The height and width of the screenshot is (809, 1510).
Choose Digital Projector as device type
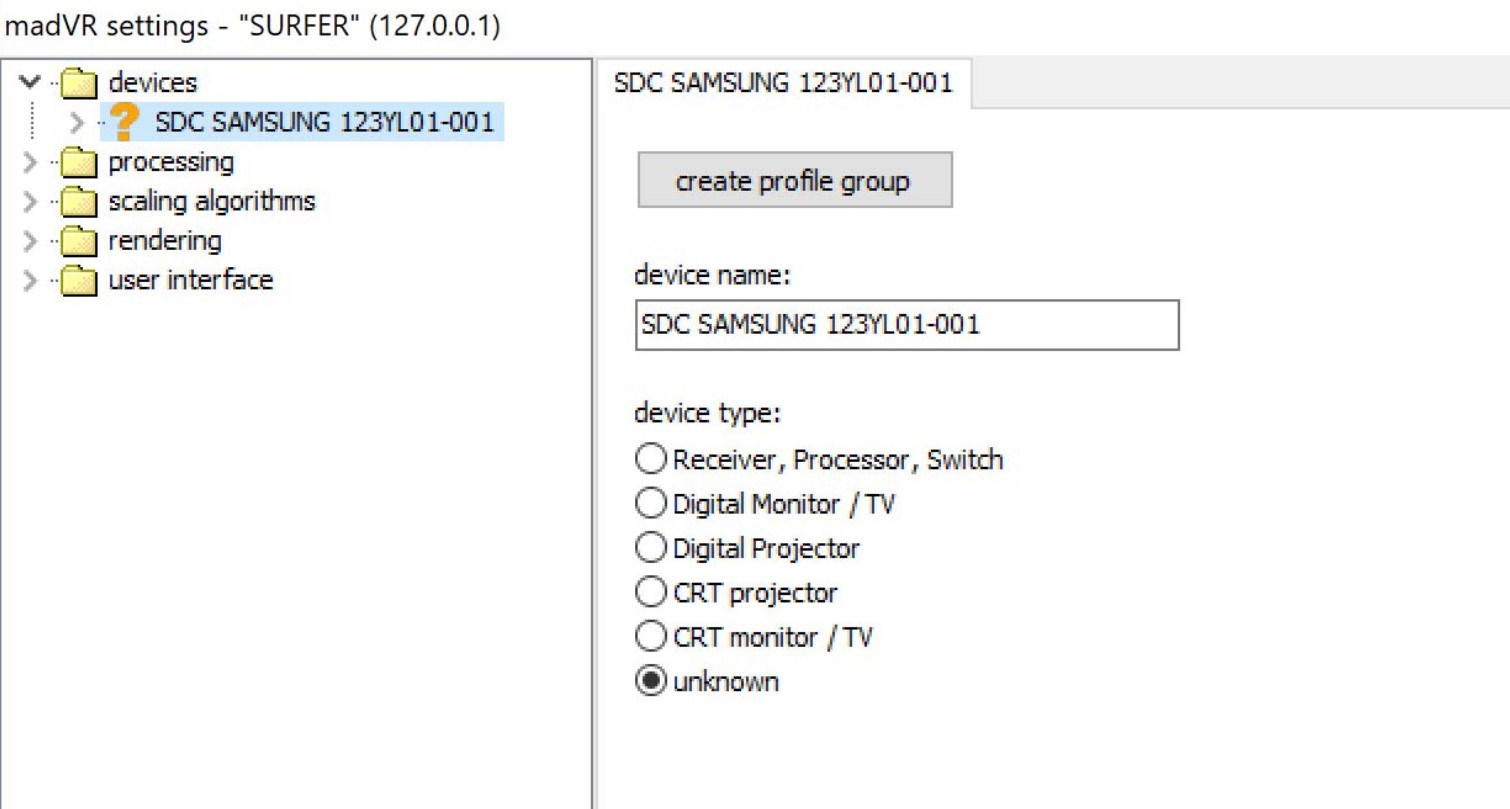click(x=650, y=548)
